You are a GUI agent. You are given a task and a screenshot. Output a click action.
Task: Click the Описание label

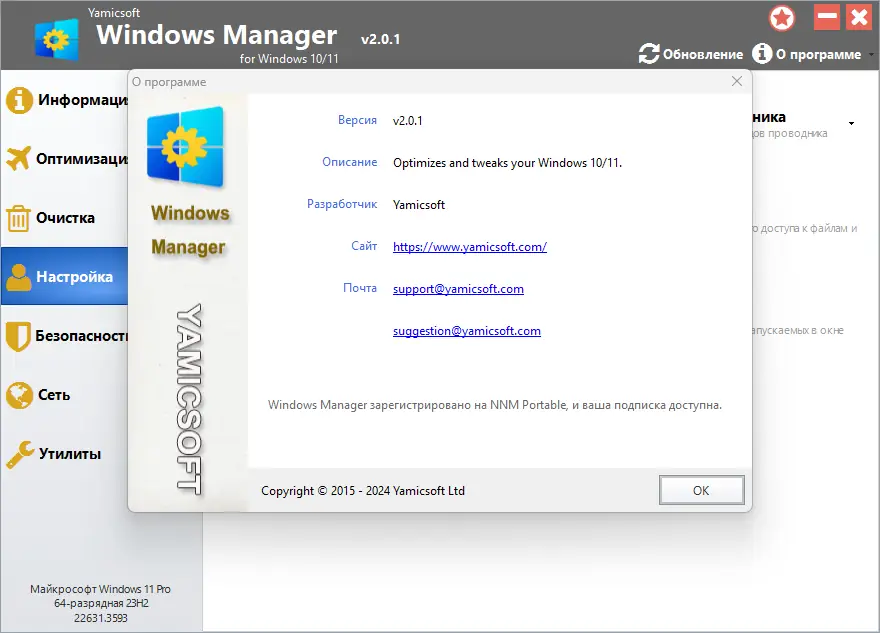pos(350,162)
